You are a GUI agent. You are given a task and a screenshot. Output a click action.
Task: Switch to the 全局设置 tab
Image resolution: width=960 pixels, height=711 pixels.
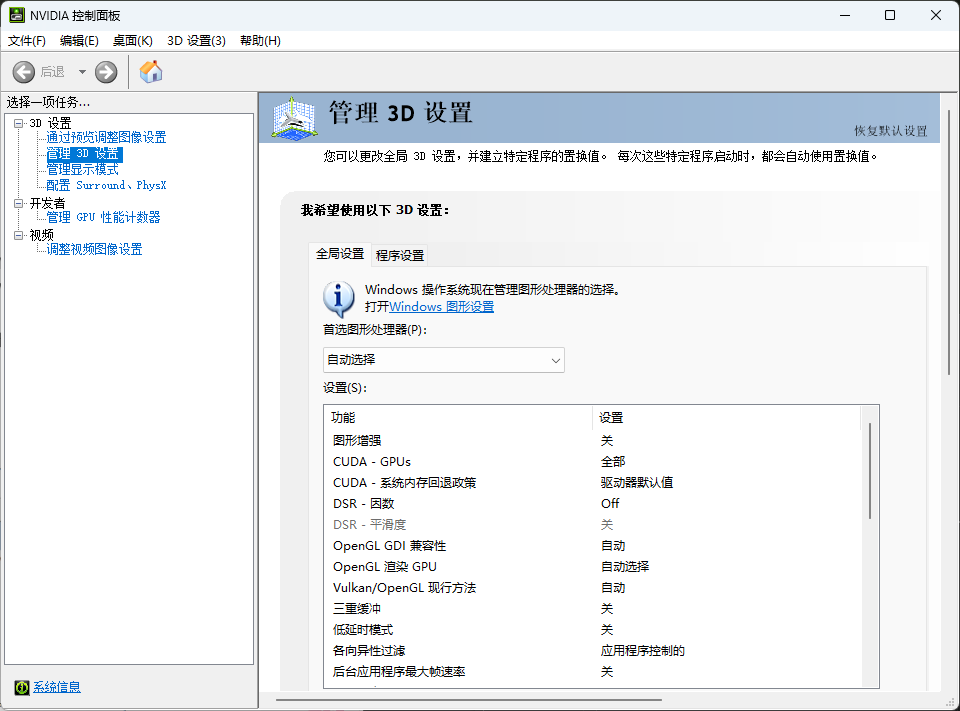pyautogui.click(x=340, y=254)
